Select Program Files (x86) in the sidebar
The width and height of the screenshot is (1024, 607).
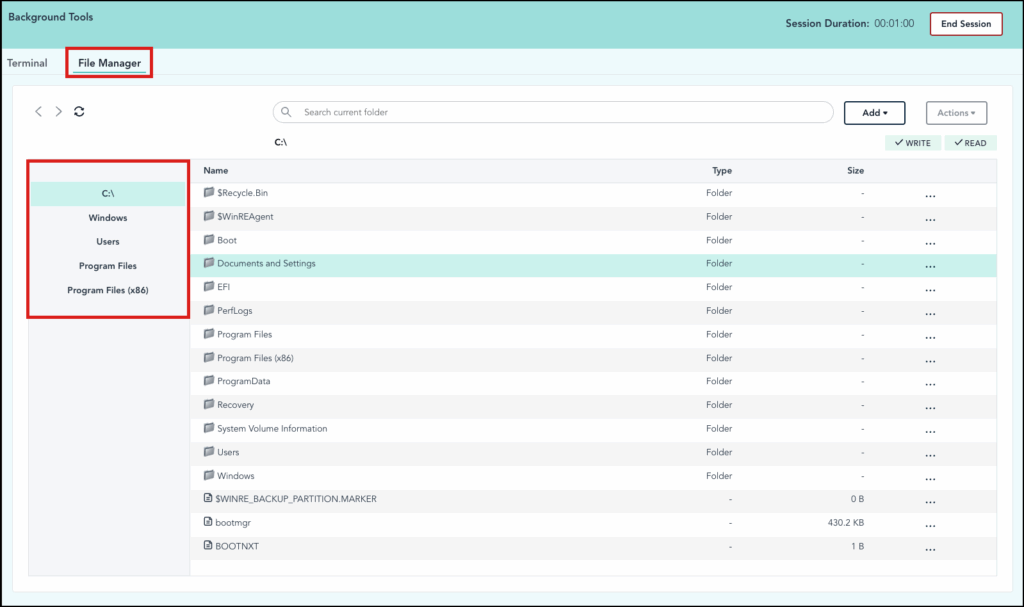(108, 290)
